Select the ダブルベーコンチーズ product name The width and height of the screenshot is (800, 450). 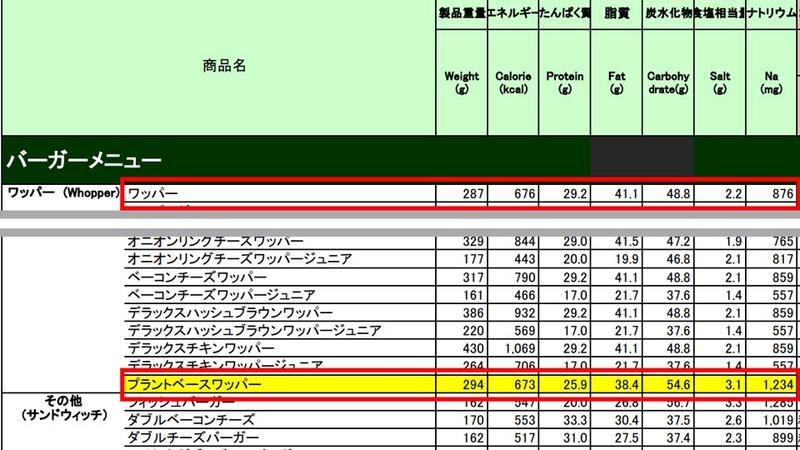[191, 420]
